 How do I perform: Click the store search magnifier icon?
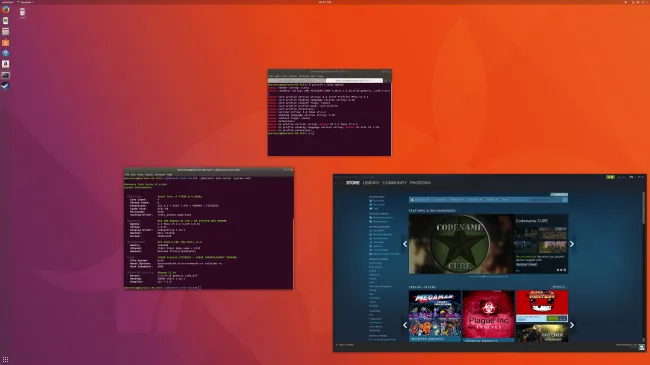click(565, 200)
